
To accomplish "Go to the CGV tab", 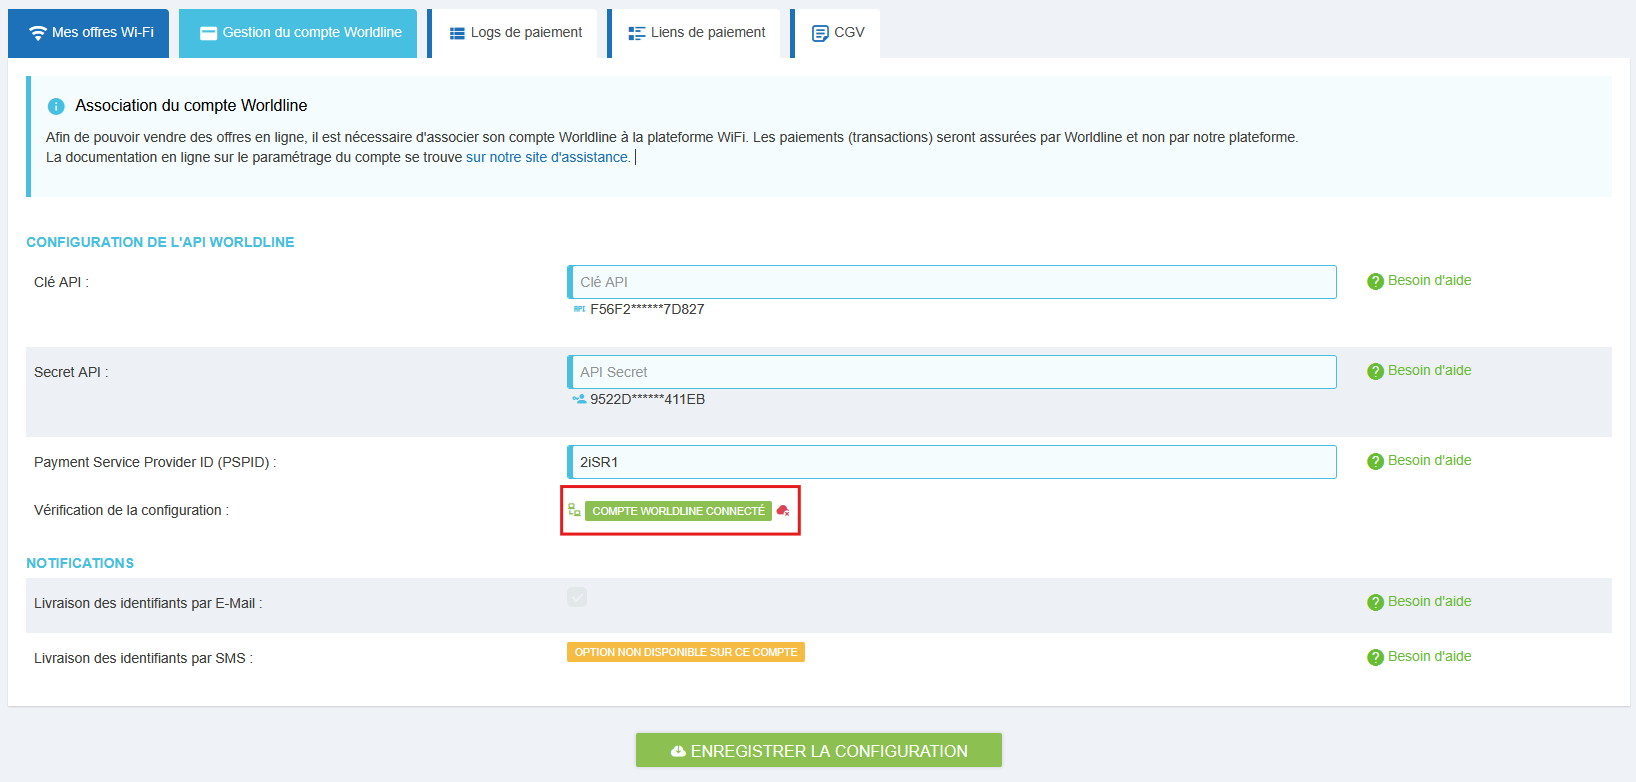I will (x=838, y=33).
